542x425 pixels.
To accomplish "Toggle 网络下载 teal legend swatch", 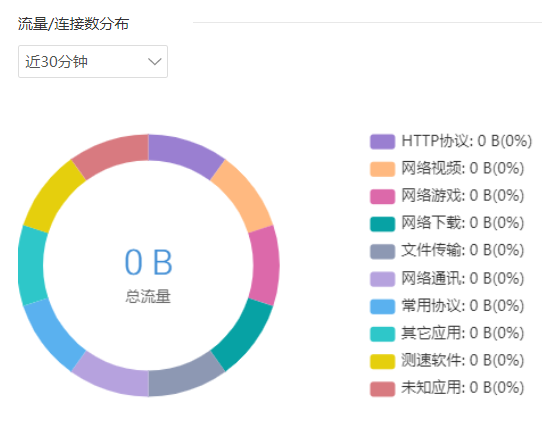I will [x=382, y=224].
